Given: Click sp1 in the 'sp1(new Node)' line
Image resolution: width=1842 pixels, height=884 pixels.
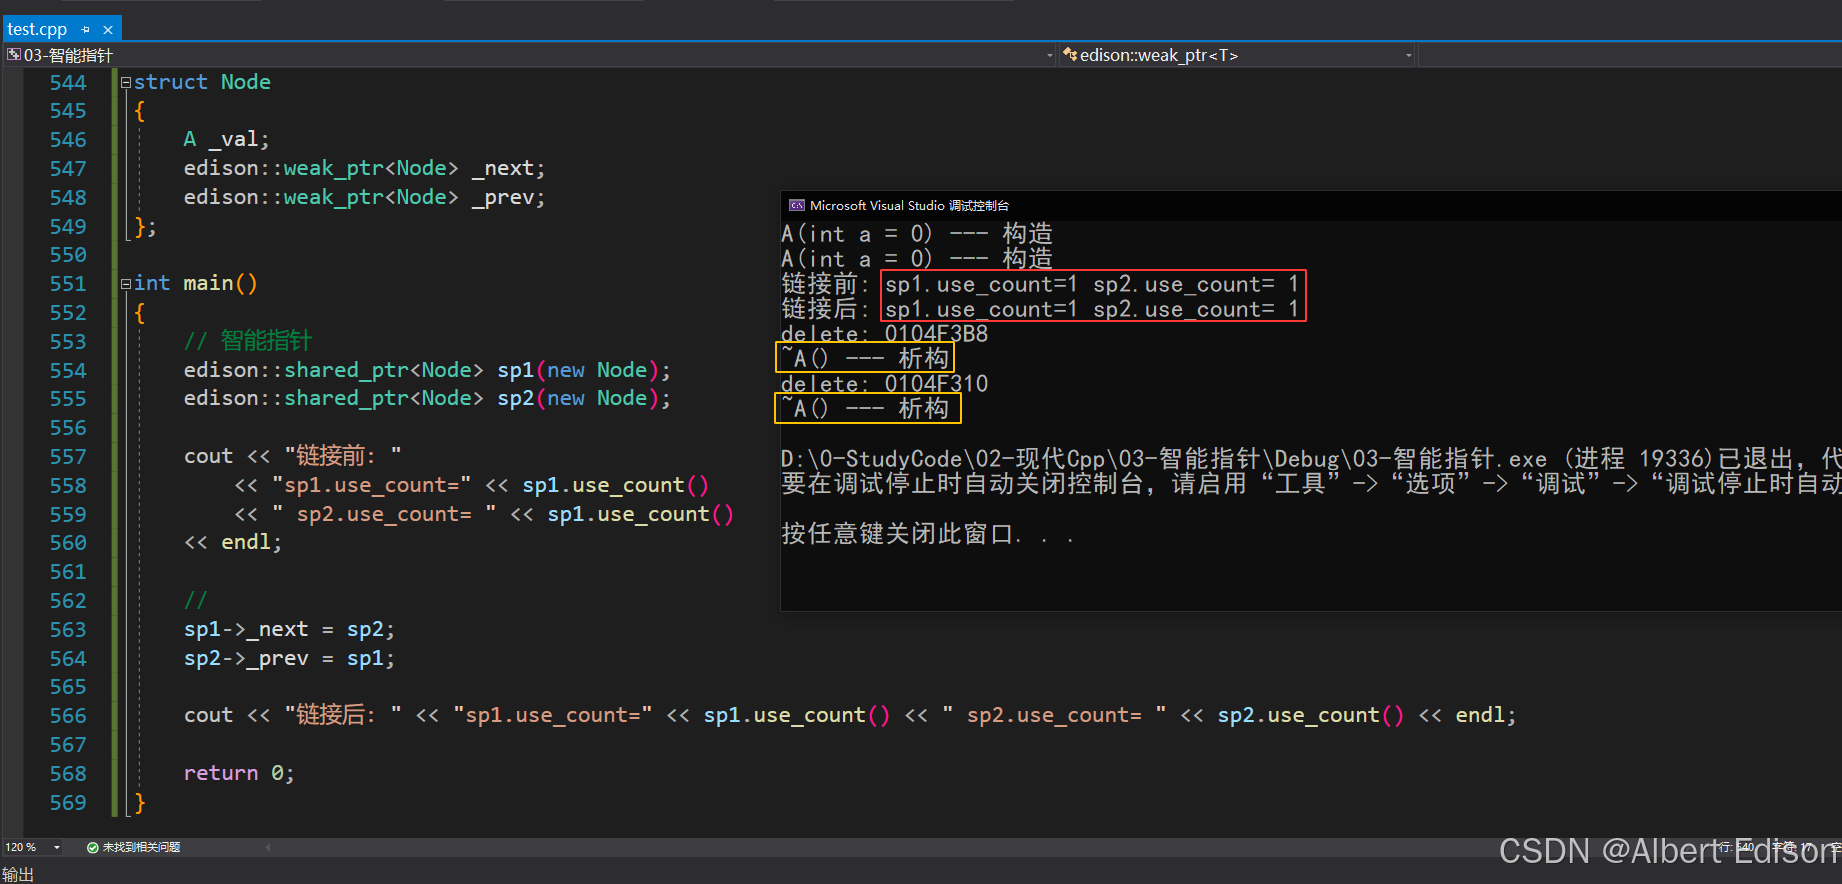Looking at the screenshot, I should click(516, 370).
